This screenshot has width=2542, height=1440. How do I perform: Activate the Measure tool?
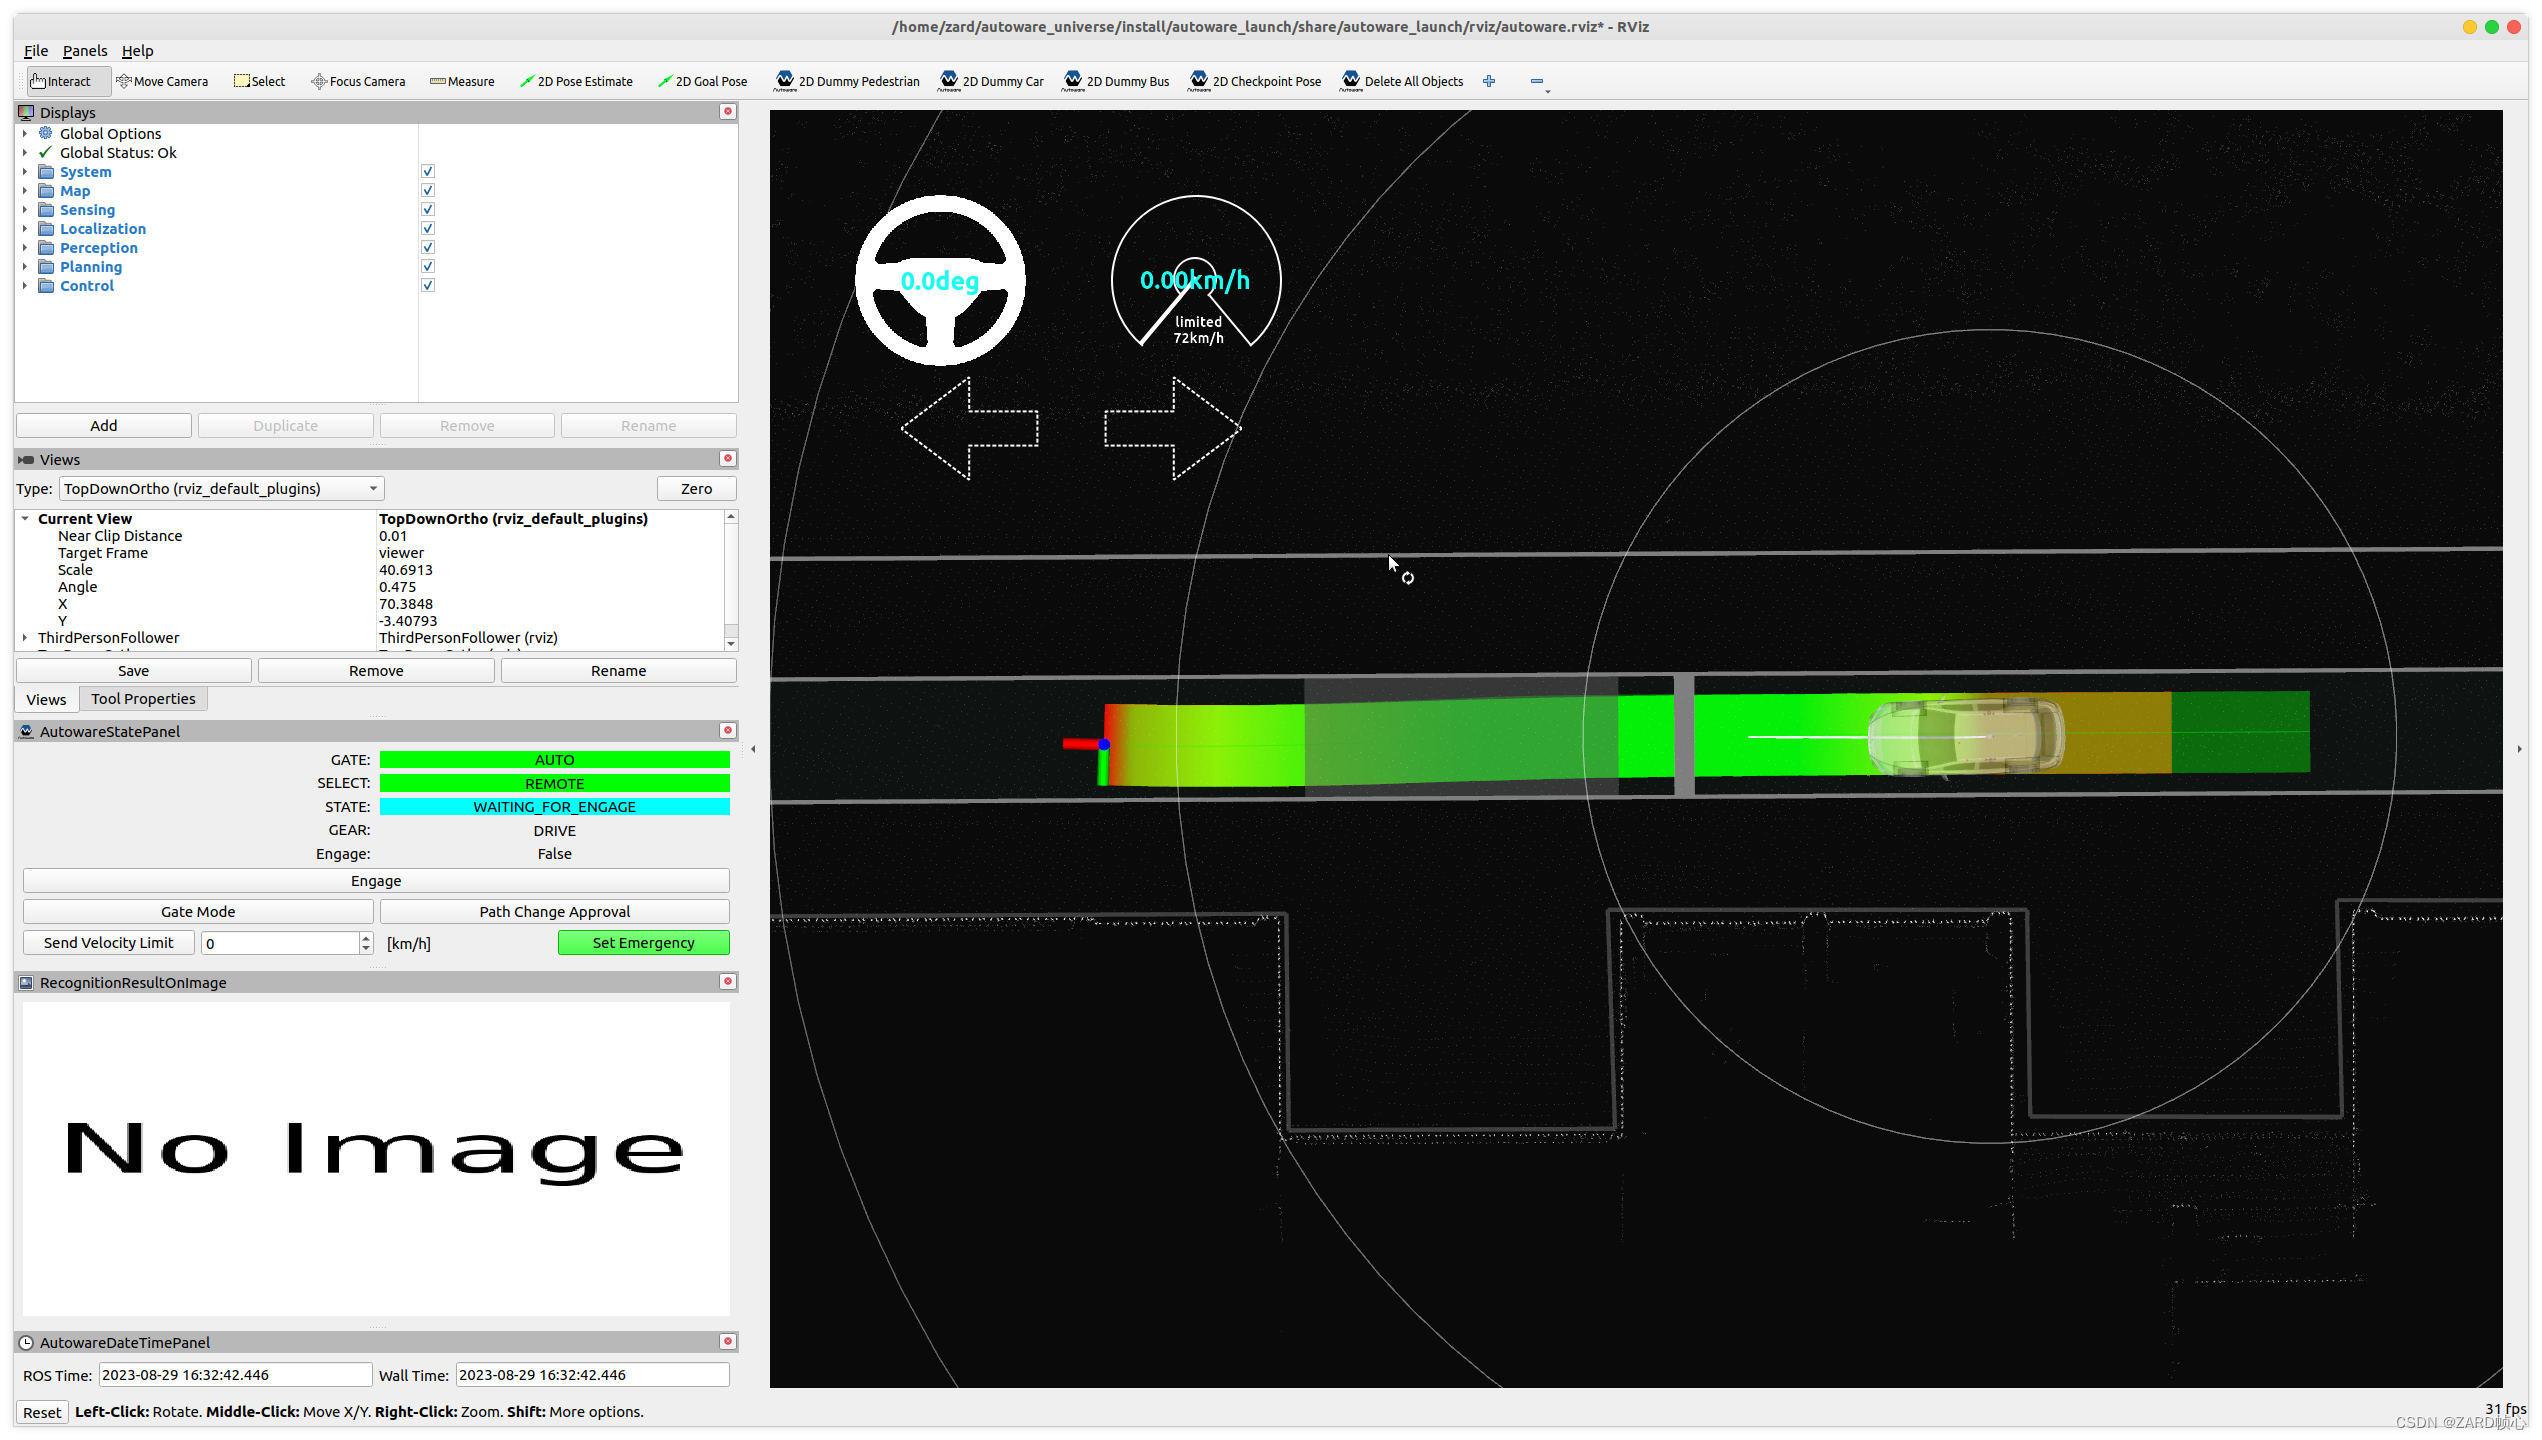click(462, 81)
